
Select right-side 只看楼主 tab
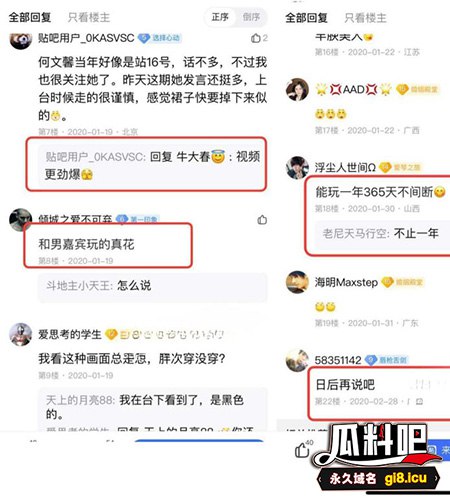click(x=365, y=18)
